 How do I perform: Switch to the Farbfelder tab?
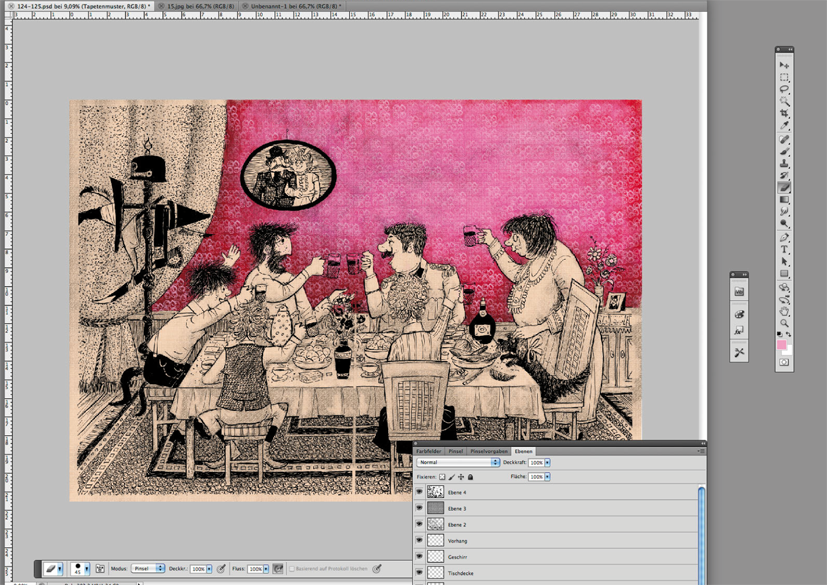point(428,451)
